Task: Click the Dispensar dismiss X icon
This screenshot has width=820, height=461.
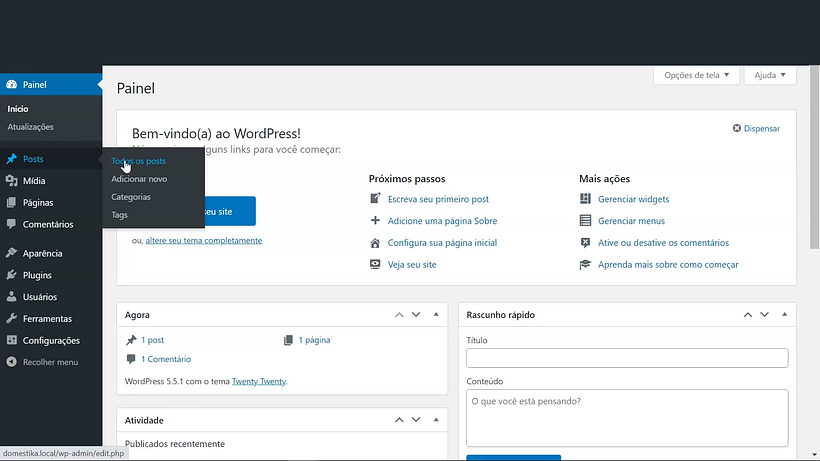Action: pyautogui.click(x=736, y=128)
